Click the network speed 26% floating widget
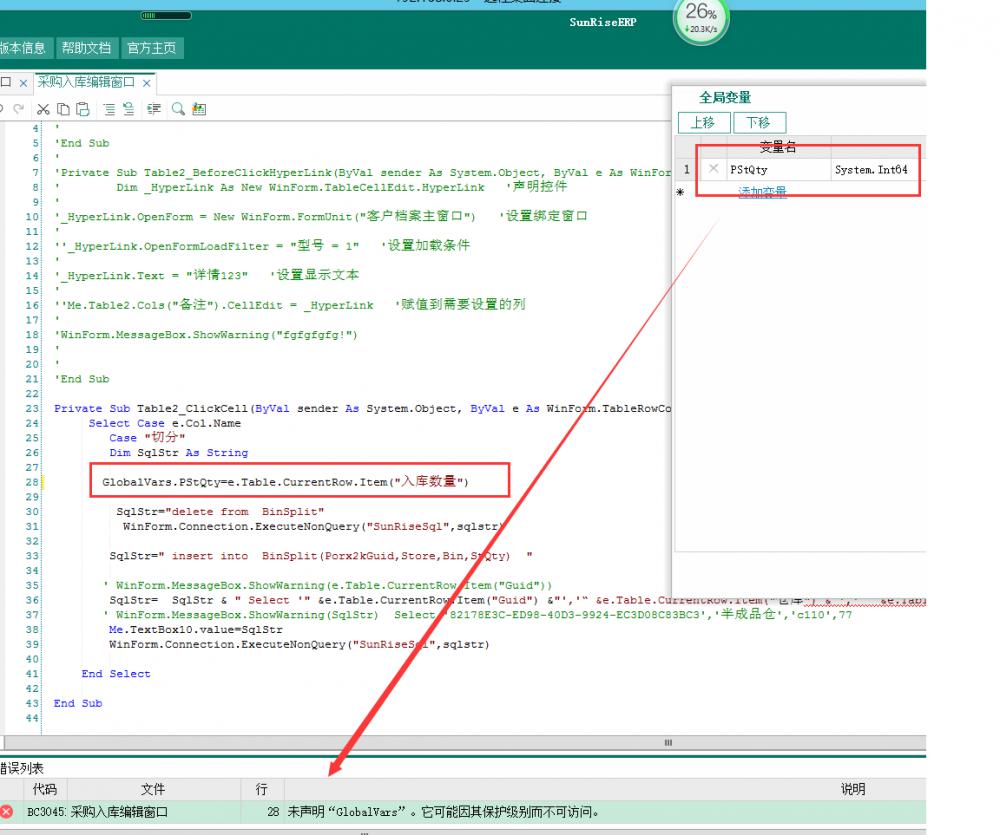 [x=701, y=20]
